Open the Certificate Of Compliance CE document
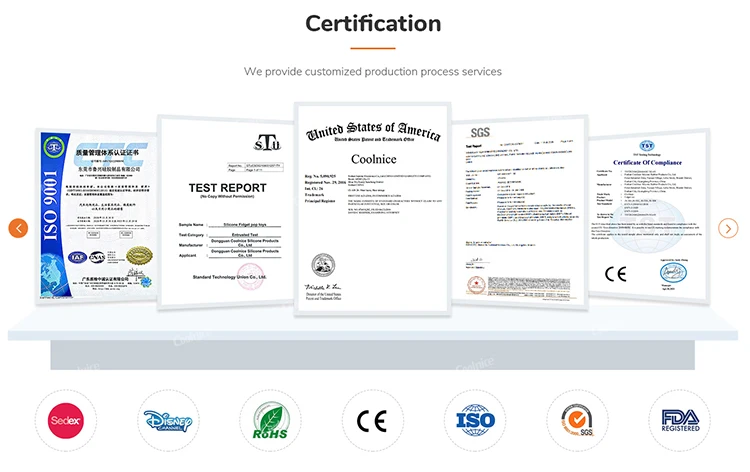This screenshot has height=472, width=750. (x=649, y=216)
